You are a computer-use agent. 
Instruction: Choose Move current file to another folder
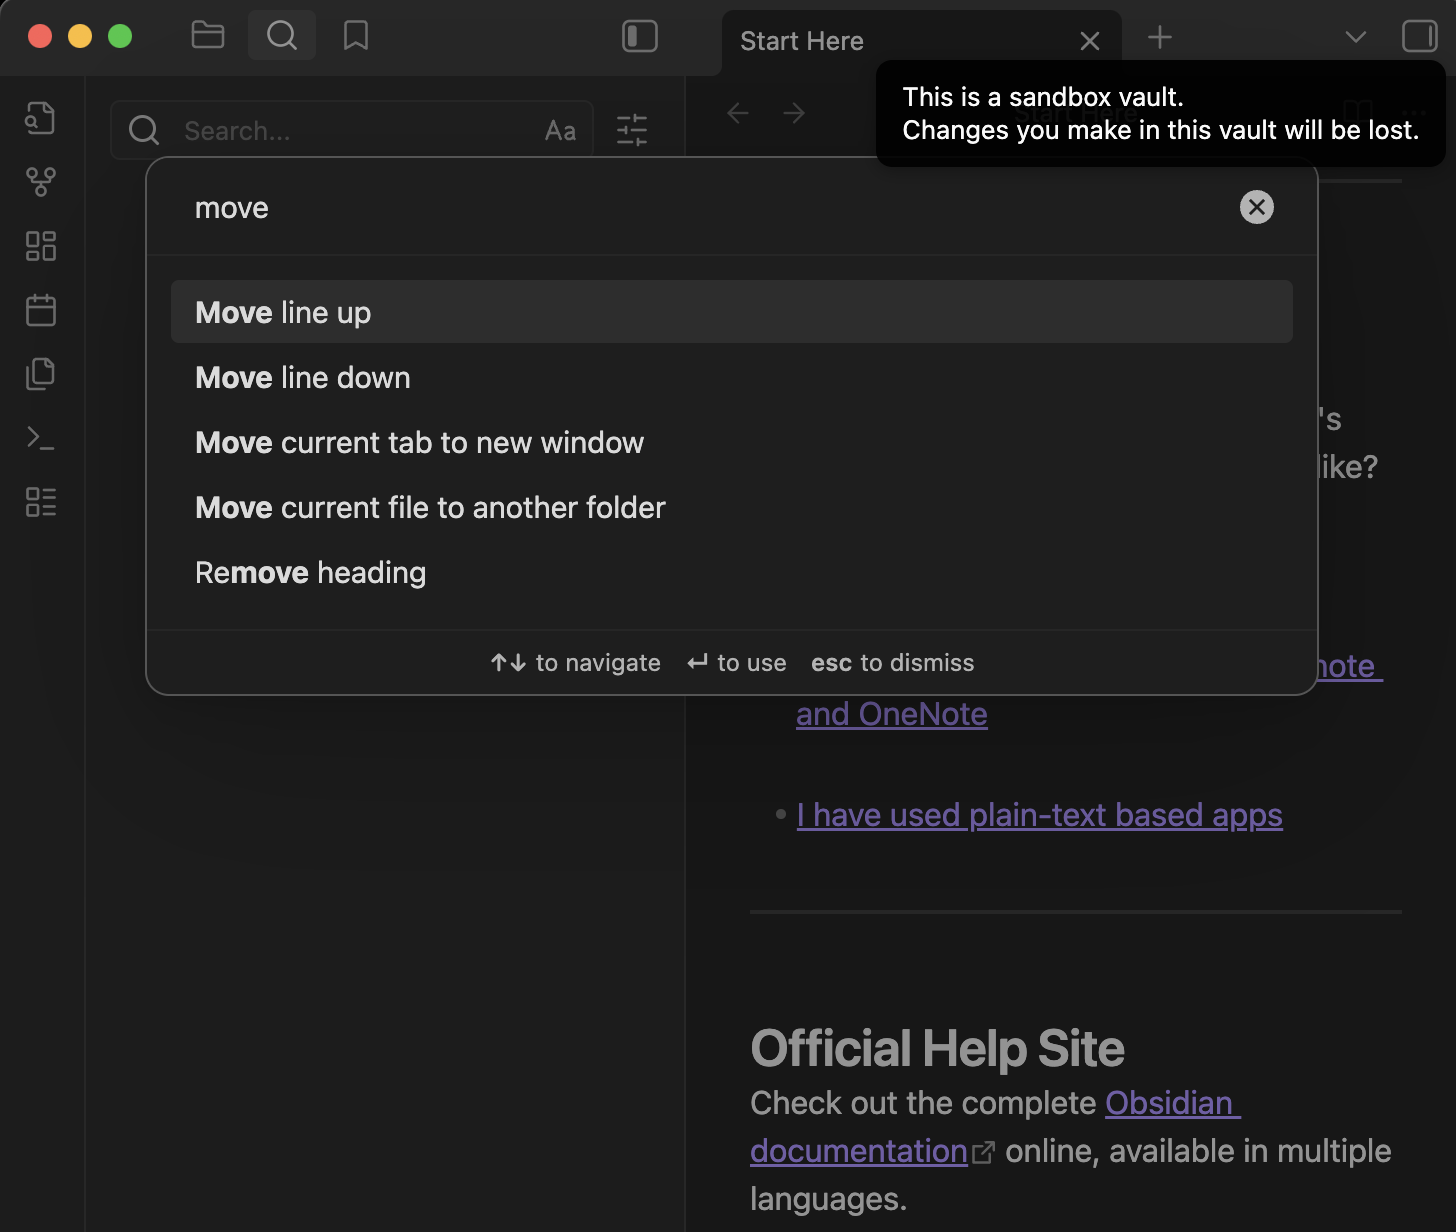coord(430,508)
